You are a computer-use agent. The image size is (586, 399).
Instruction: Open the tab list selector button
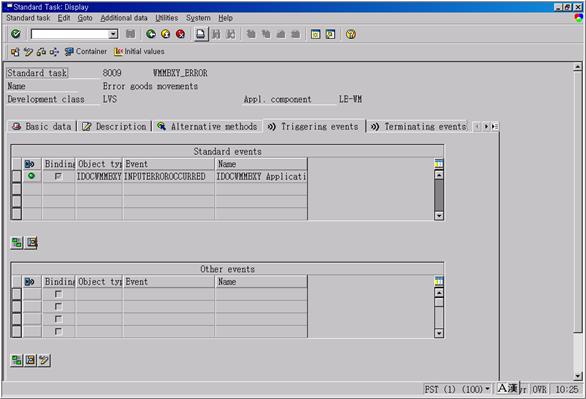click(494, 127)
